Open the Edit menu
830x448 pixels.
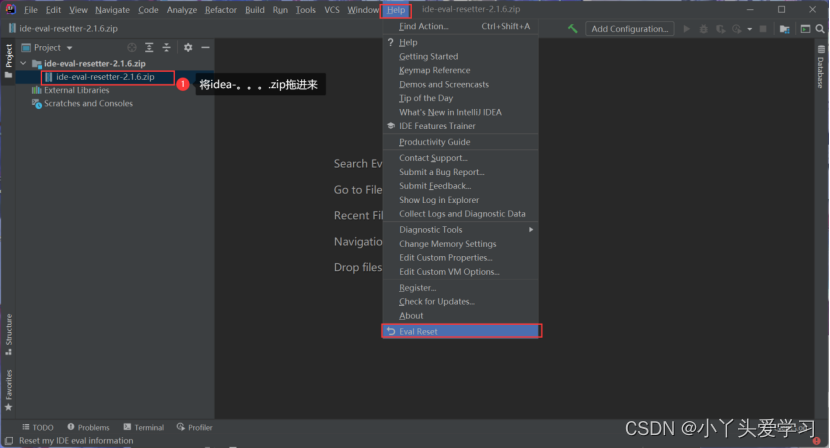(x=53, y=10)
